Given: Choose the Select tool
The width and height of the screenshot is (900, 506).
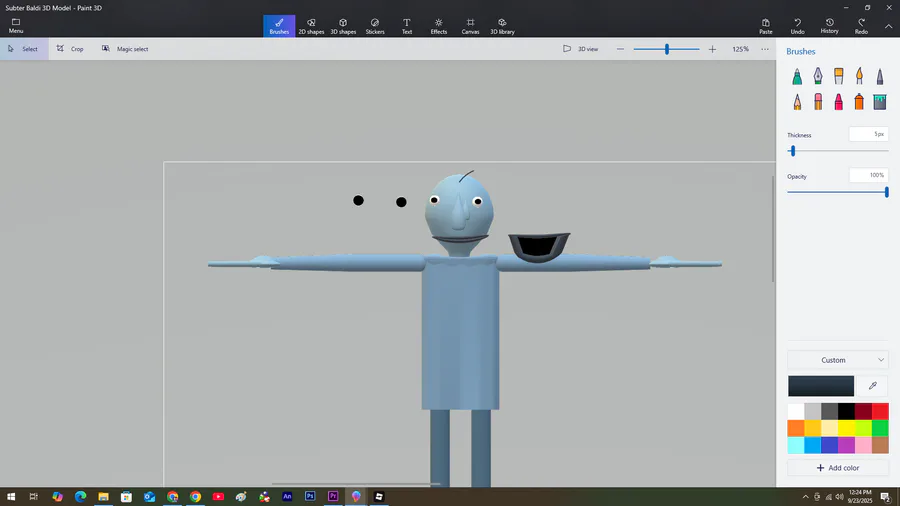Looking at the screenshot, I should point(24,49).
